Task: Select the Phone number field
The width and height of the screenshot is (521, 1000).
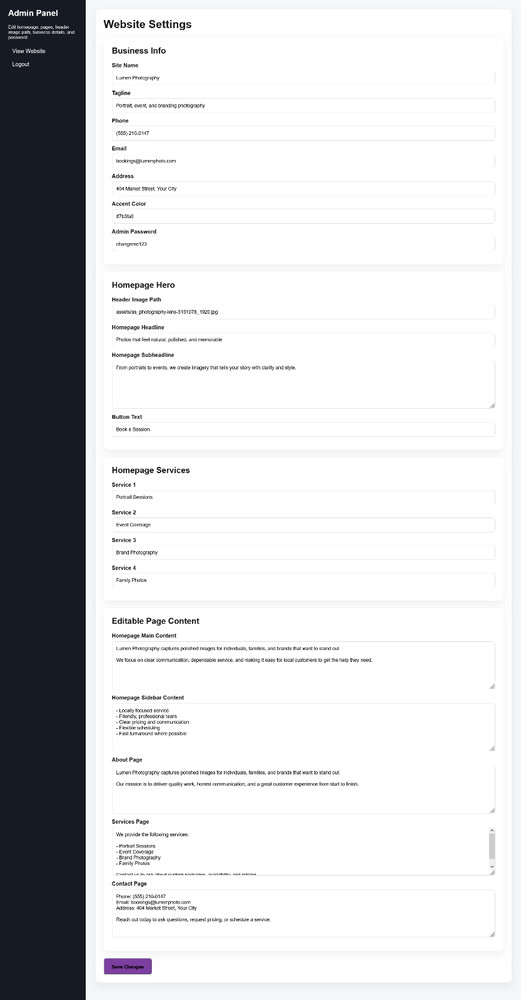Action: pyautogui.click(x=304, y=133)
